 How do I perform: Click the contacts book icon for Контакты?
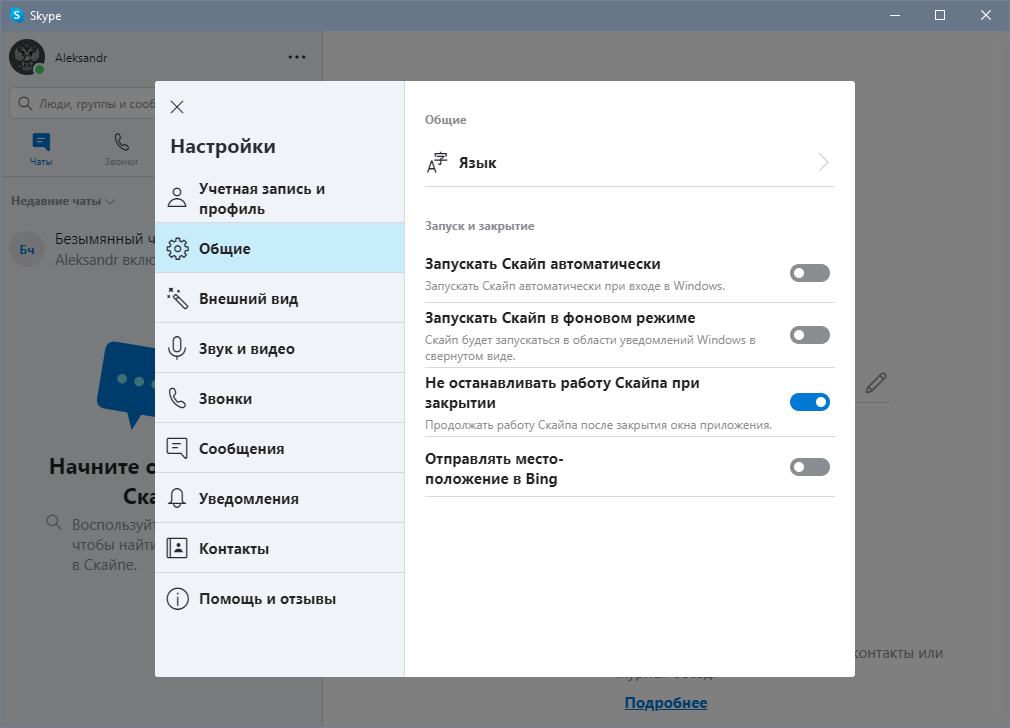click(x=177, y=549)
